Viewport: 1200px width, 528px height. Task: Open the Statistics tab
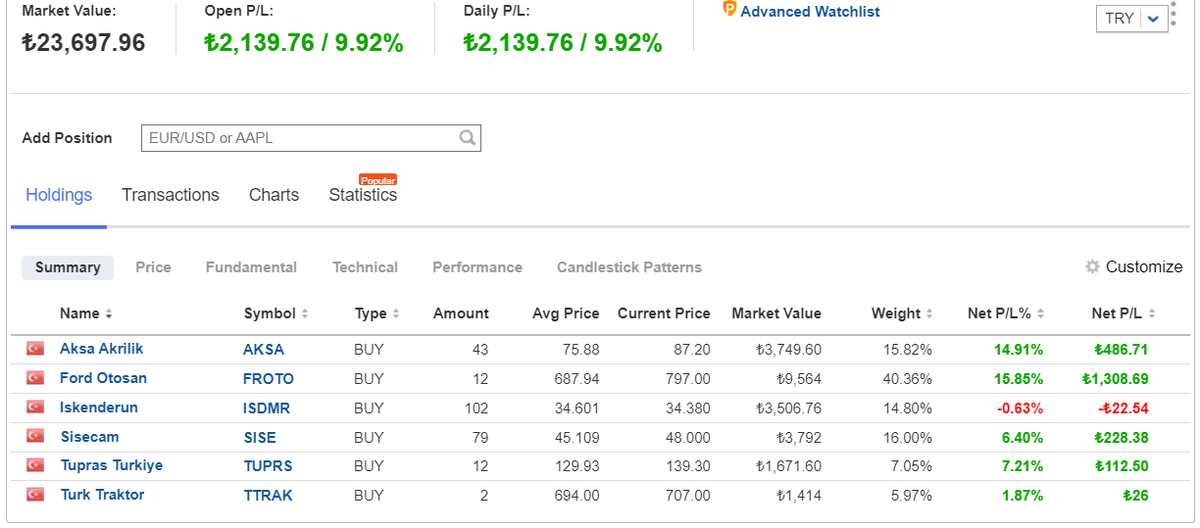coord(363,195)
